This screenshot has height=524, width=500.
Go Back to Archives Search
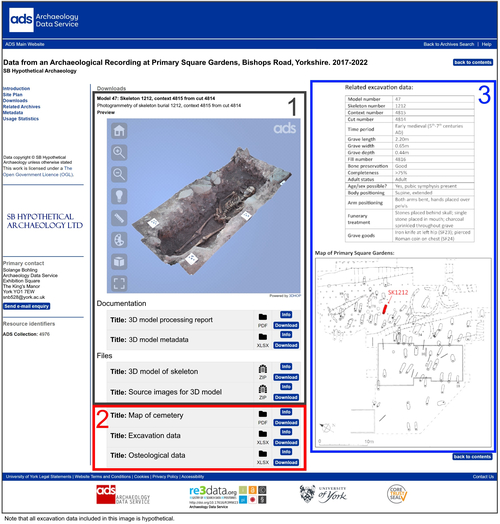click(x=449, y=44)
